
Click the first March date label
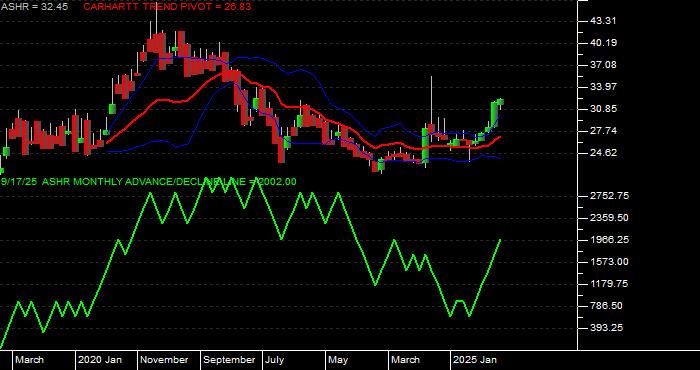[x=29, y=360]
